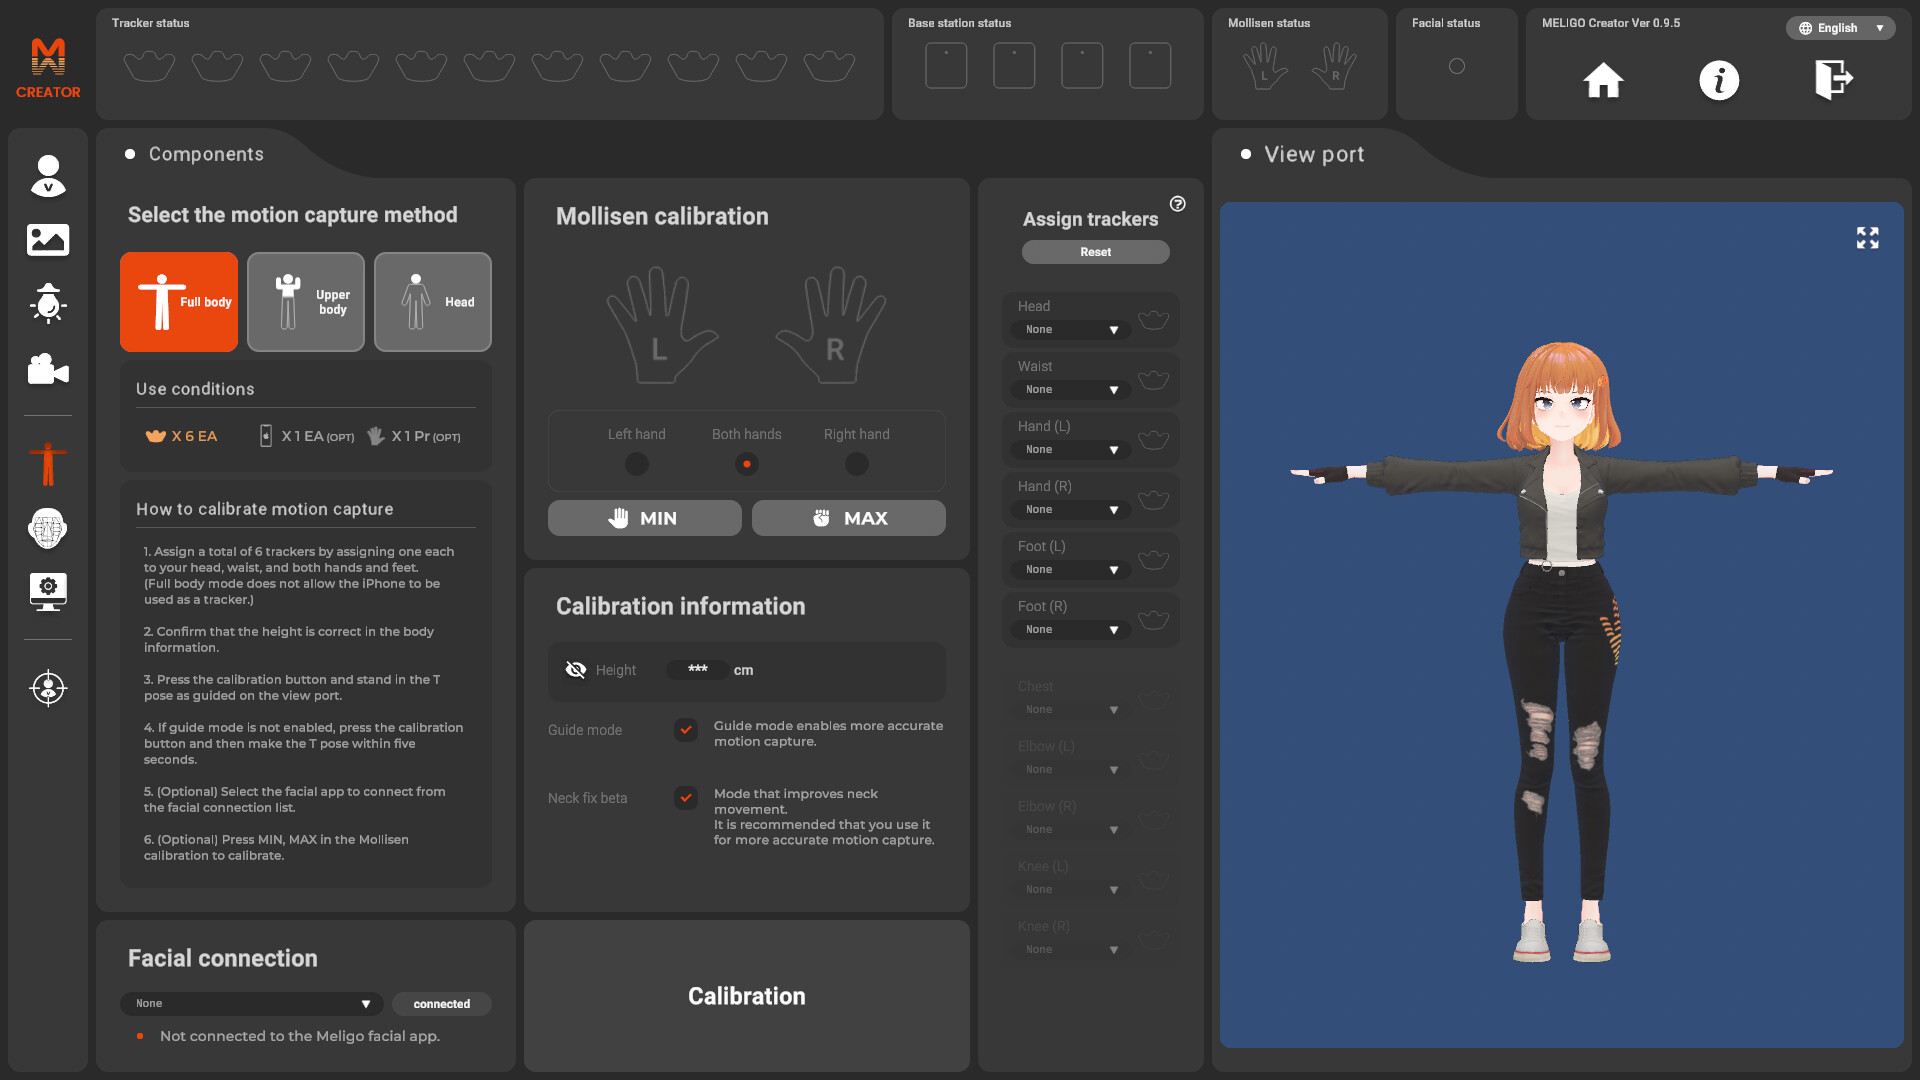Select Head motion capture method
Screen dimensions: 1920x1080
[x=433, y=301]
